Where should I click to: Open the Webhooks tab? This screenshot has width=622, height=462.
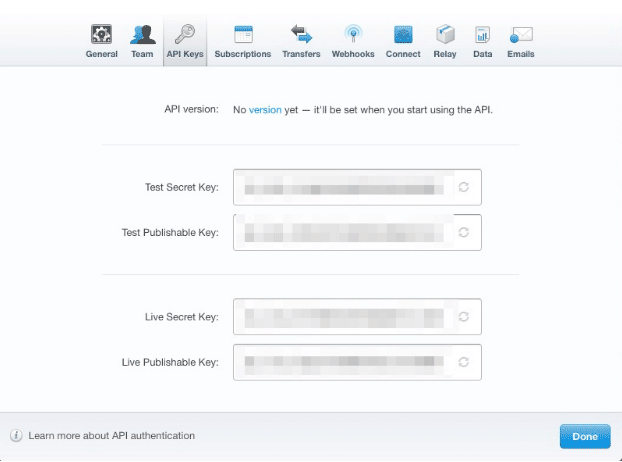[x=353, y=41]
